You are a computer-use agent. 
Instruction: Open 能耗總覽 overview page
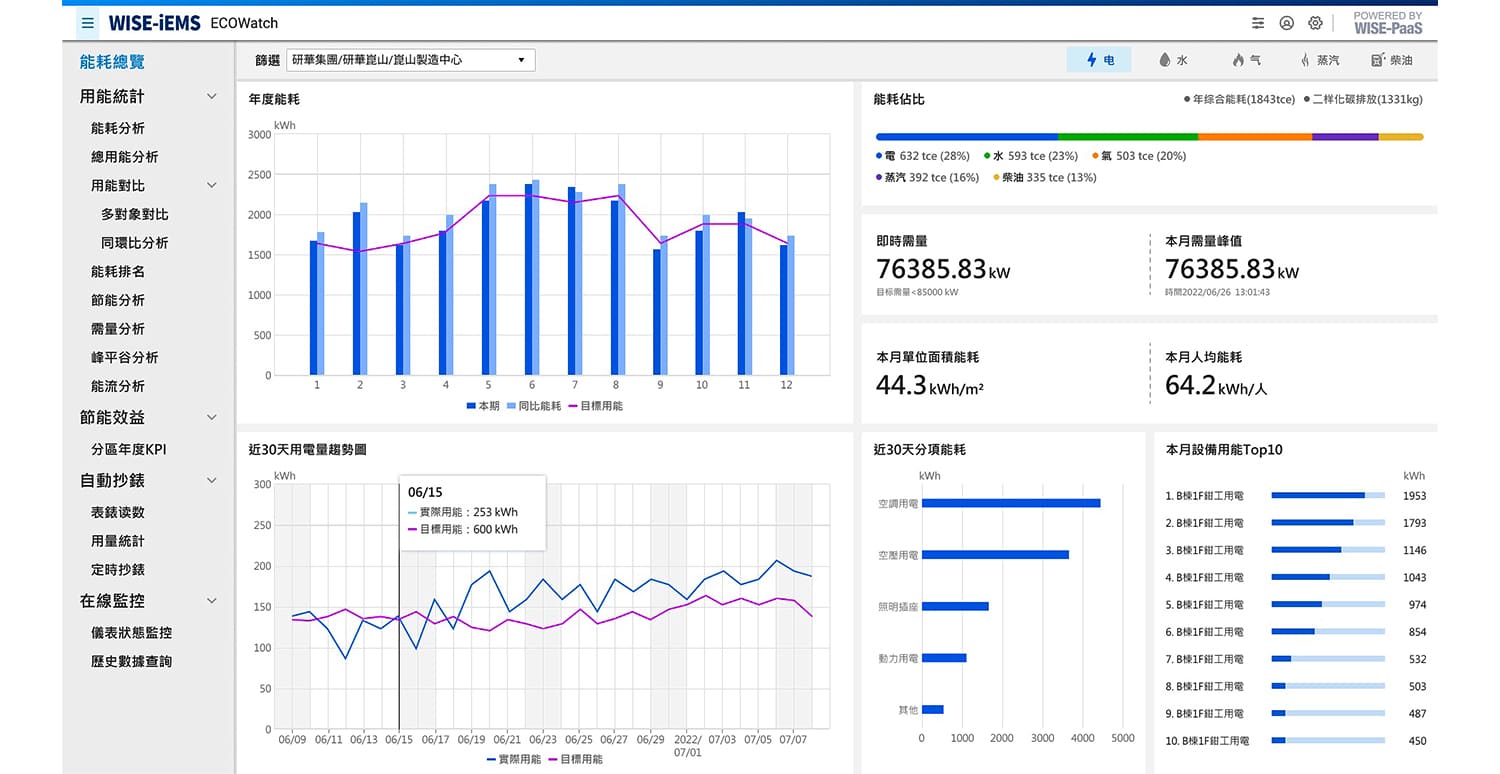click(x=112, y=62)
